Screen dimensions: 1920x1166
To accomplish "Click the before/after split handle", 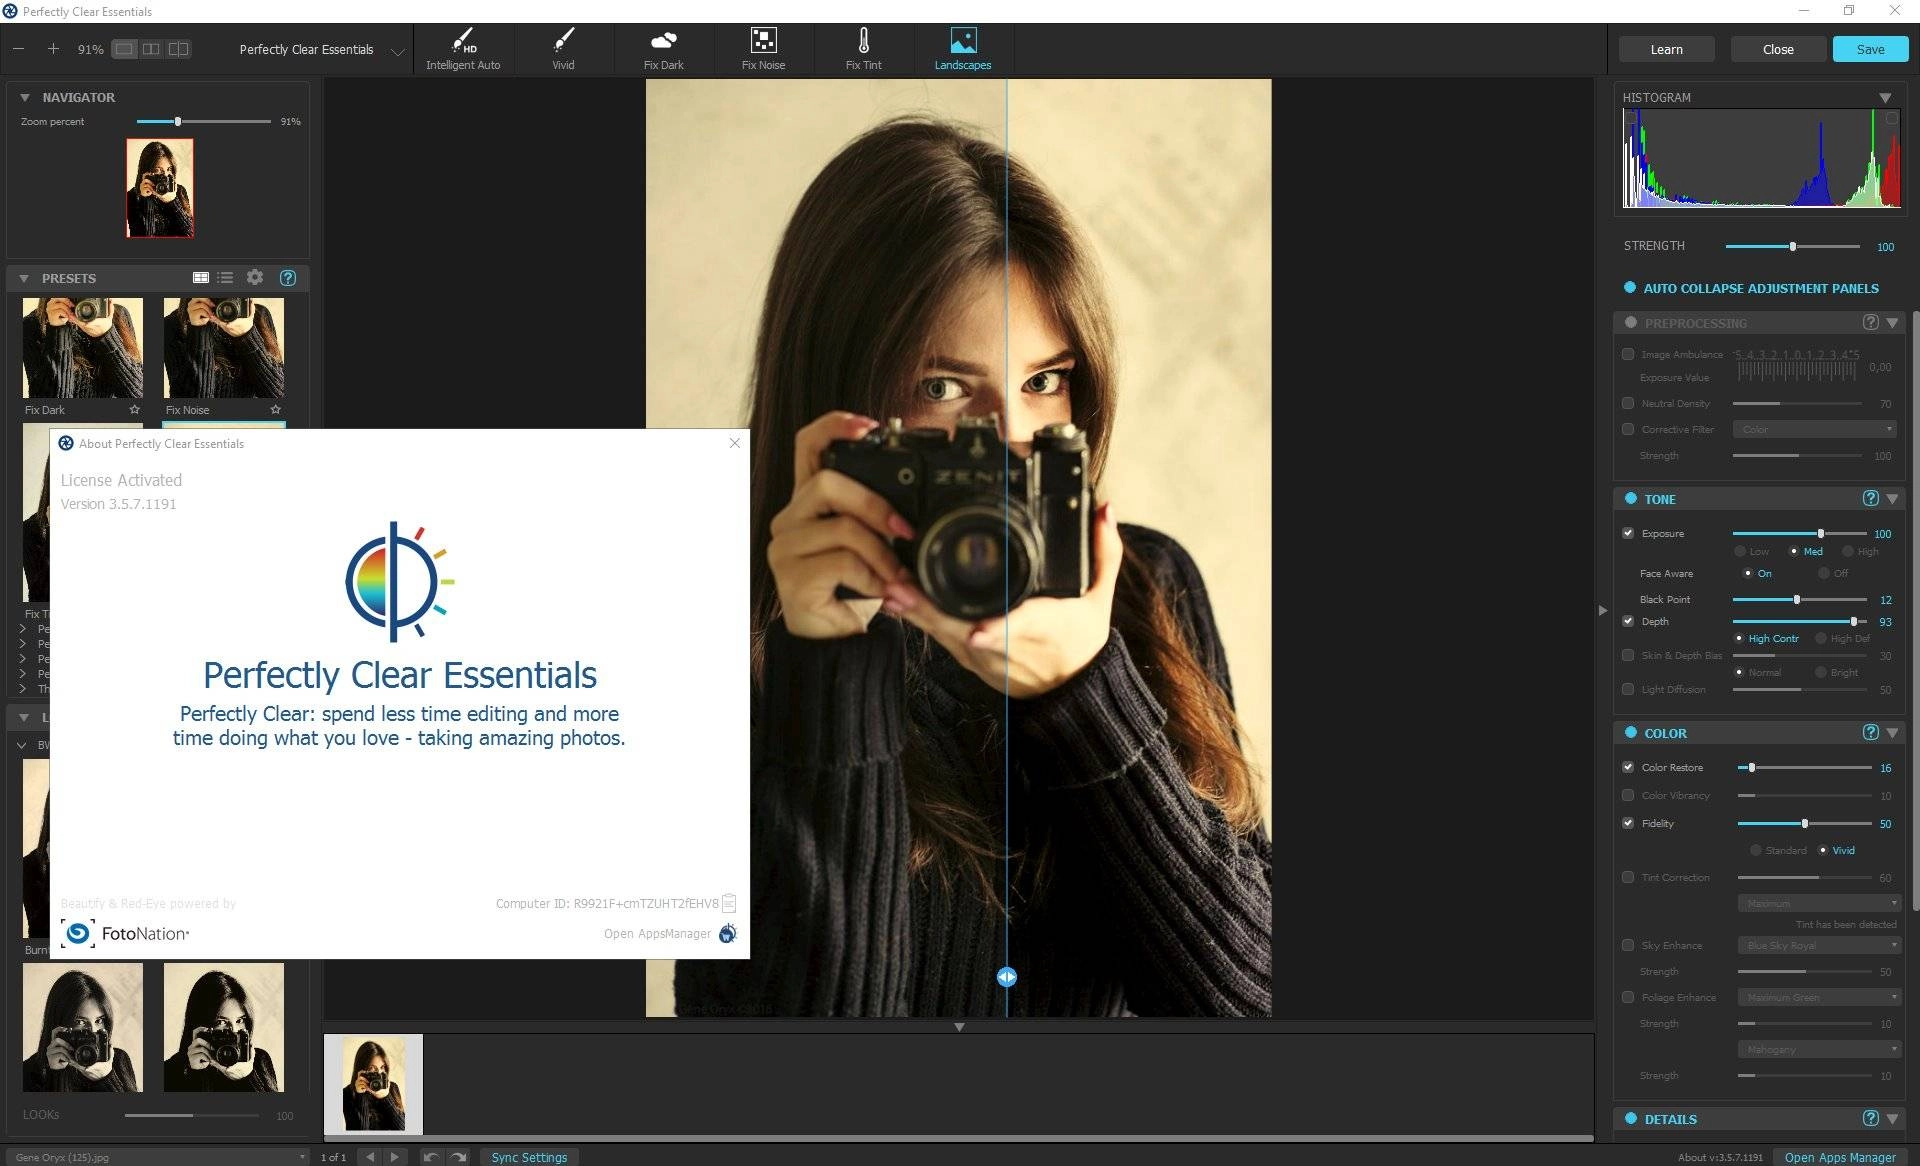I will [x=1006, y=977].
